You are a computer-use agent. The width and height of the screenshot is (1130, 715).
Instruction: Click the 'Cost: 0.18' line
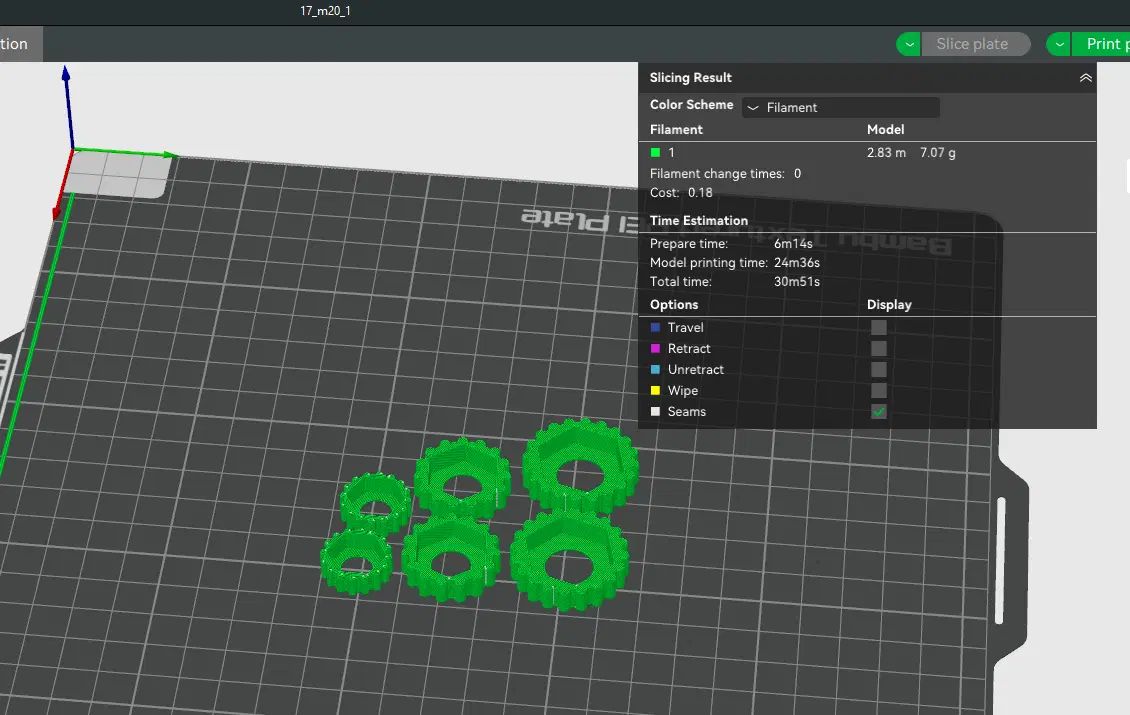(x=681, y=192)
